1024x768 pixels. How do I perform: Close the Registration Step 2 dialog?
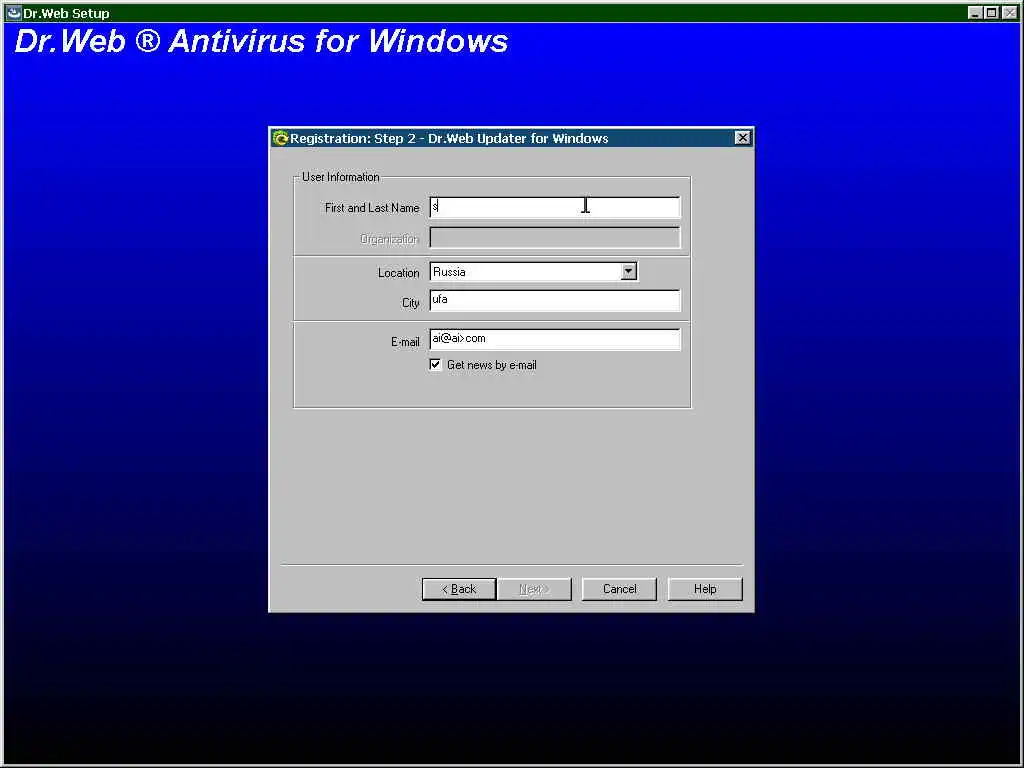tap(743, 138)
